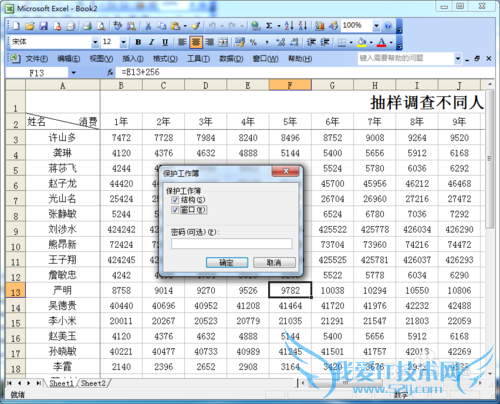This screenshot has height=404, width=500.
Task: Click the Increase Indent icon
Action: (325, 42)
